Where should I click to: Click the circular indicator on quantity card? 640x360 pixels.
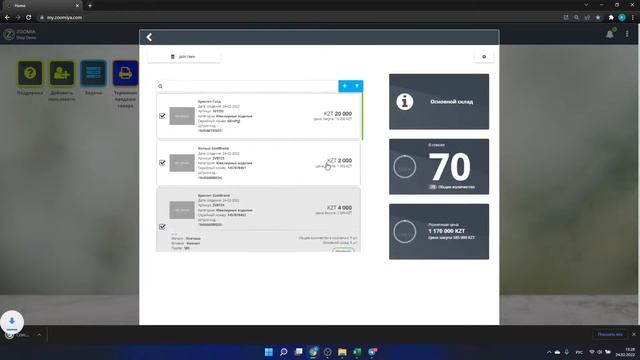pos(404,167)
